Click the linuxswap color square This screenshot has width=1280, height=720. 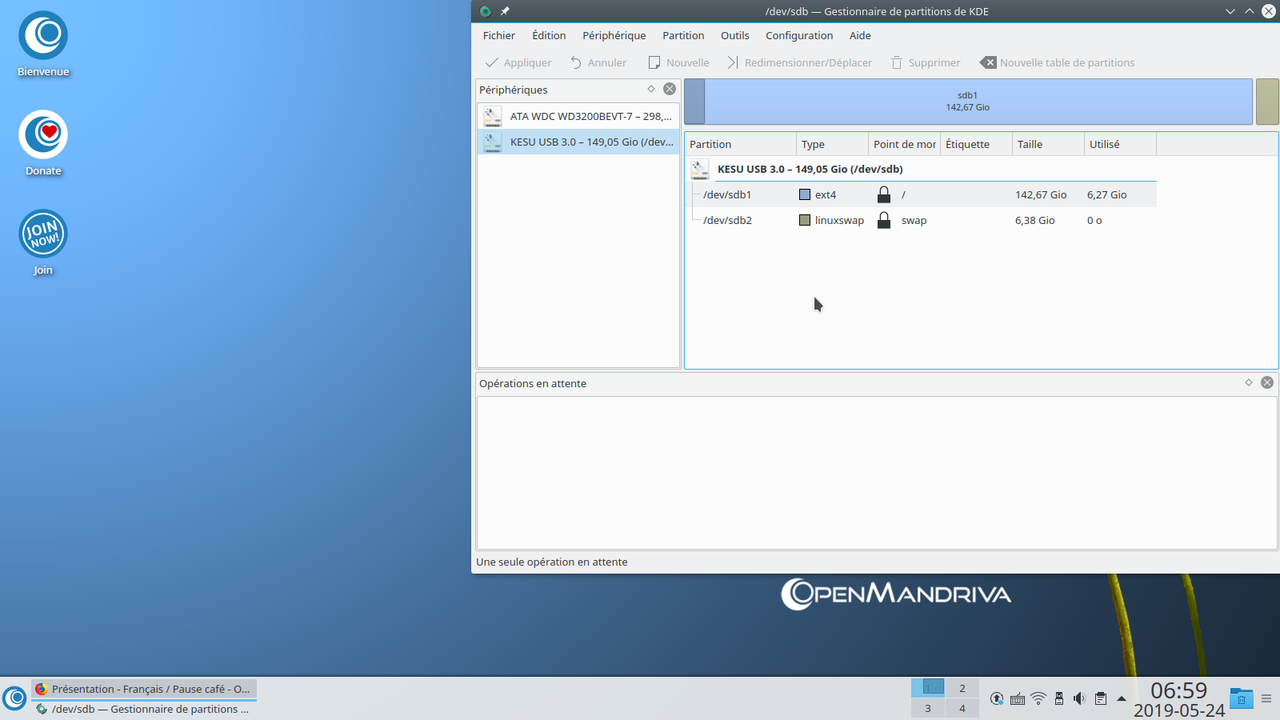click(805, 220)
